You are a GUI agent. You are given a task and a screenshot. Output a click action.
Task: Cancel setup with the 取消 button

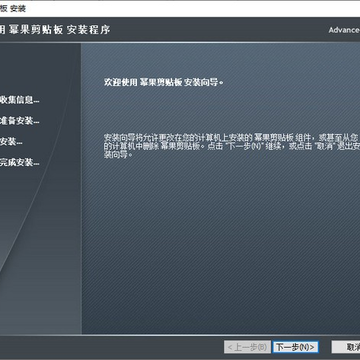(346, 347)
